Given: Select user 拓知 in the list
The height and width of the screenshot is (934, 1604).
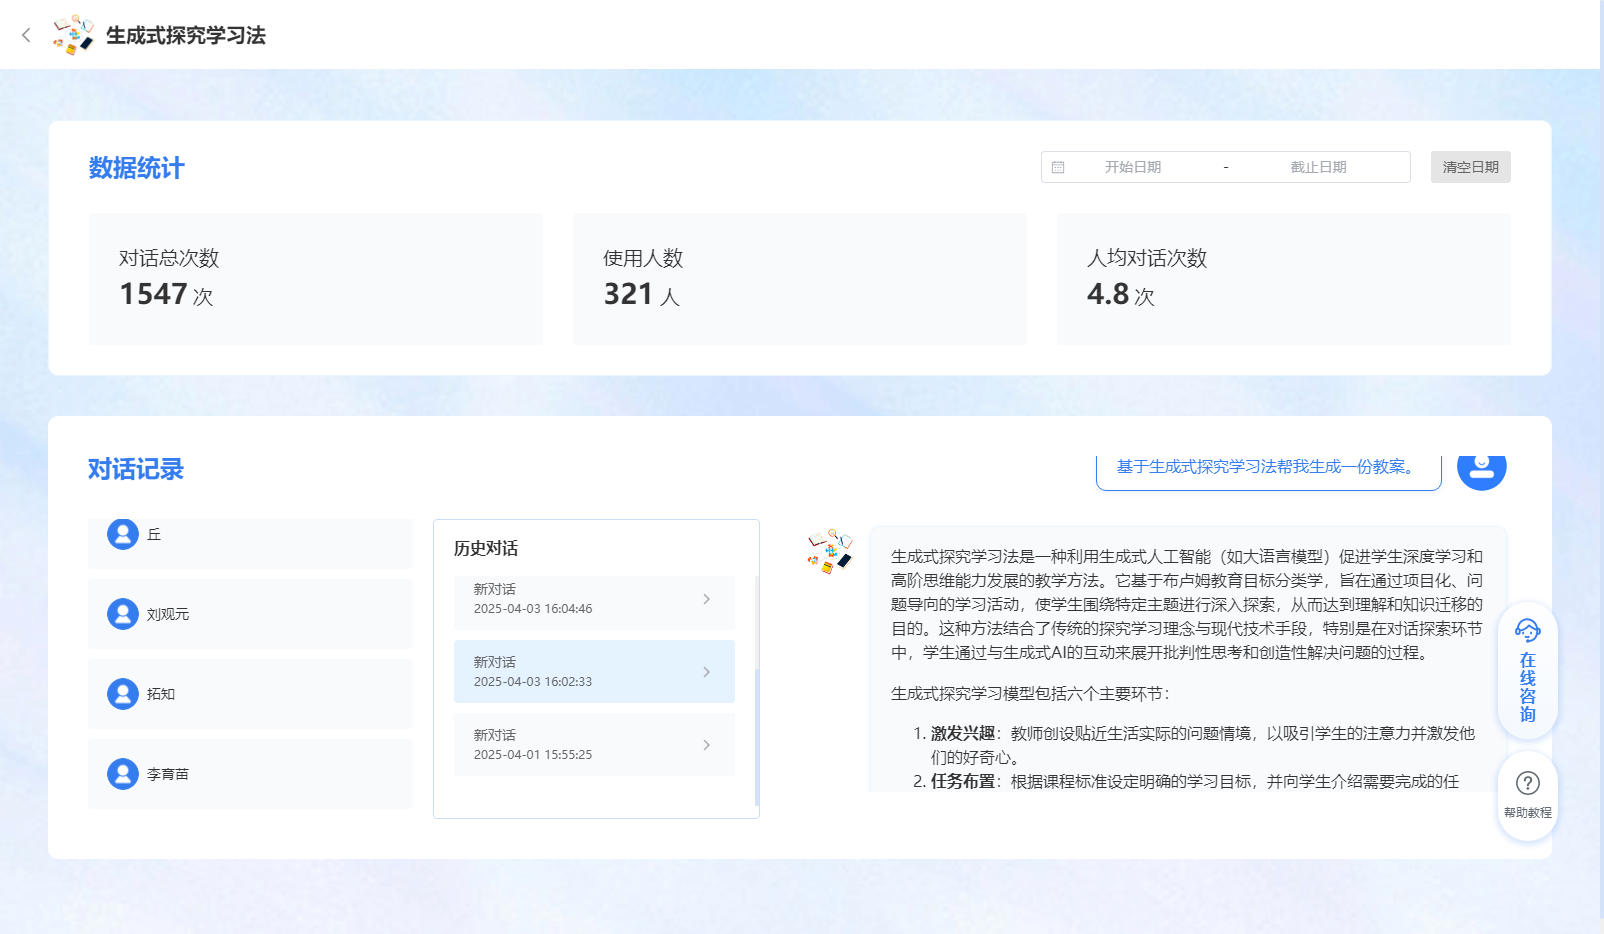Looking at the screenshot, I should [x=250, y=694].
